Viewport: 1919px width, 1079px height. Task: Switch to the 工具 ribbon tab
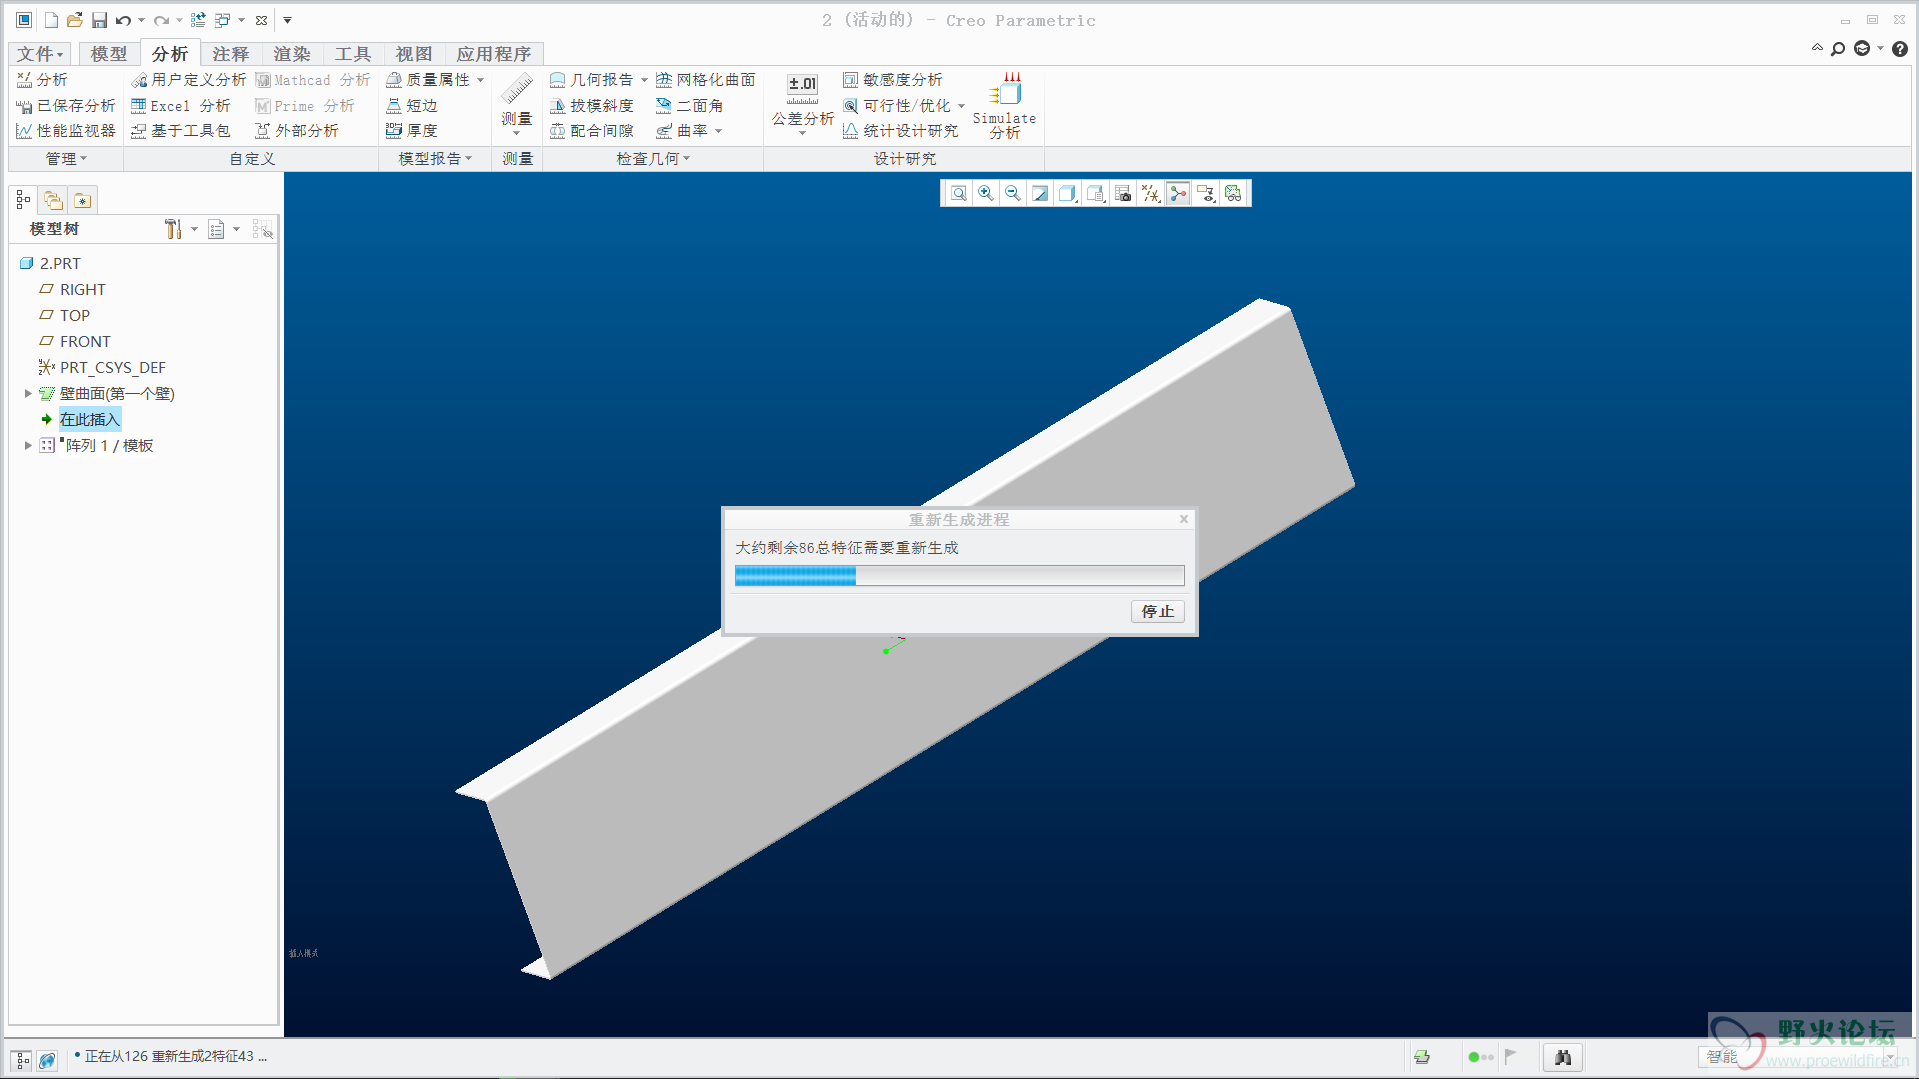353,54
